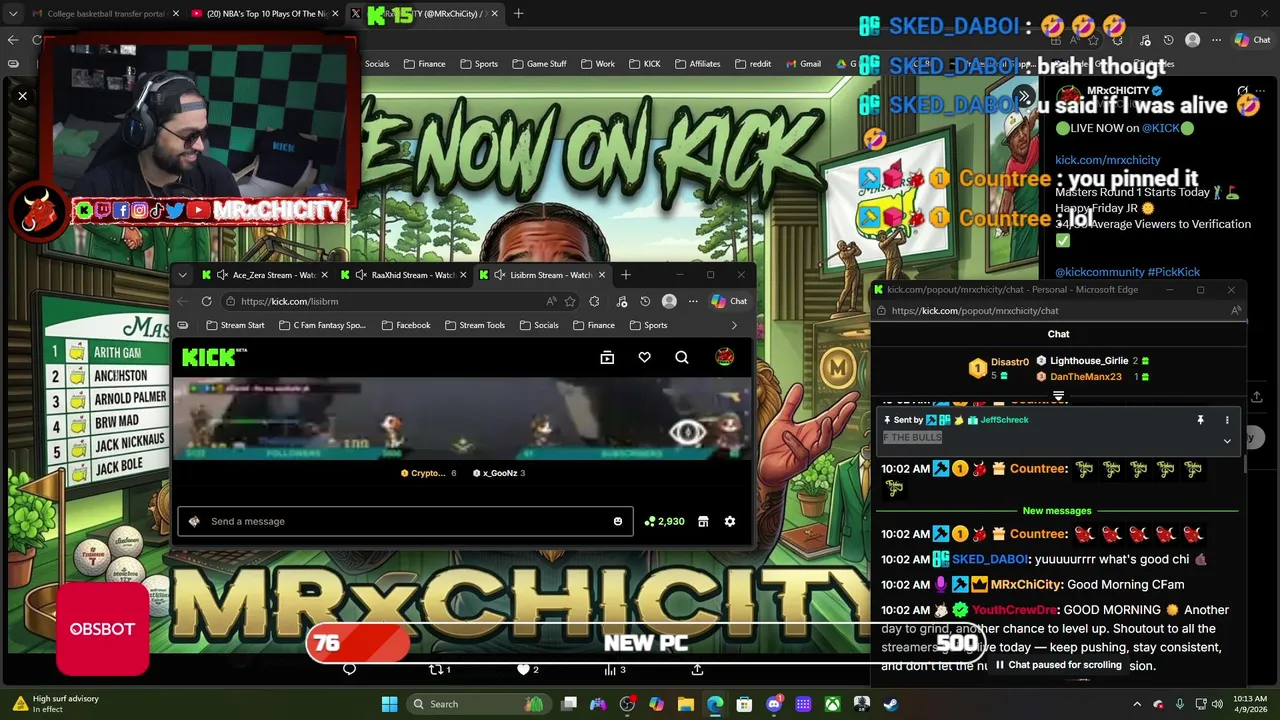This screenshot has width=1280, height=720.
Task: Open Stream Start bookmarks folder
Action: click(235, 325)
